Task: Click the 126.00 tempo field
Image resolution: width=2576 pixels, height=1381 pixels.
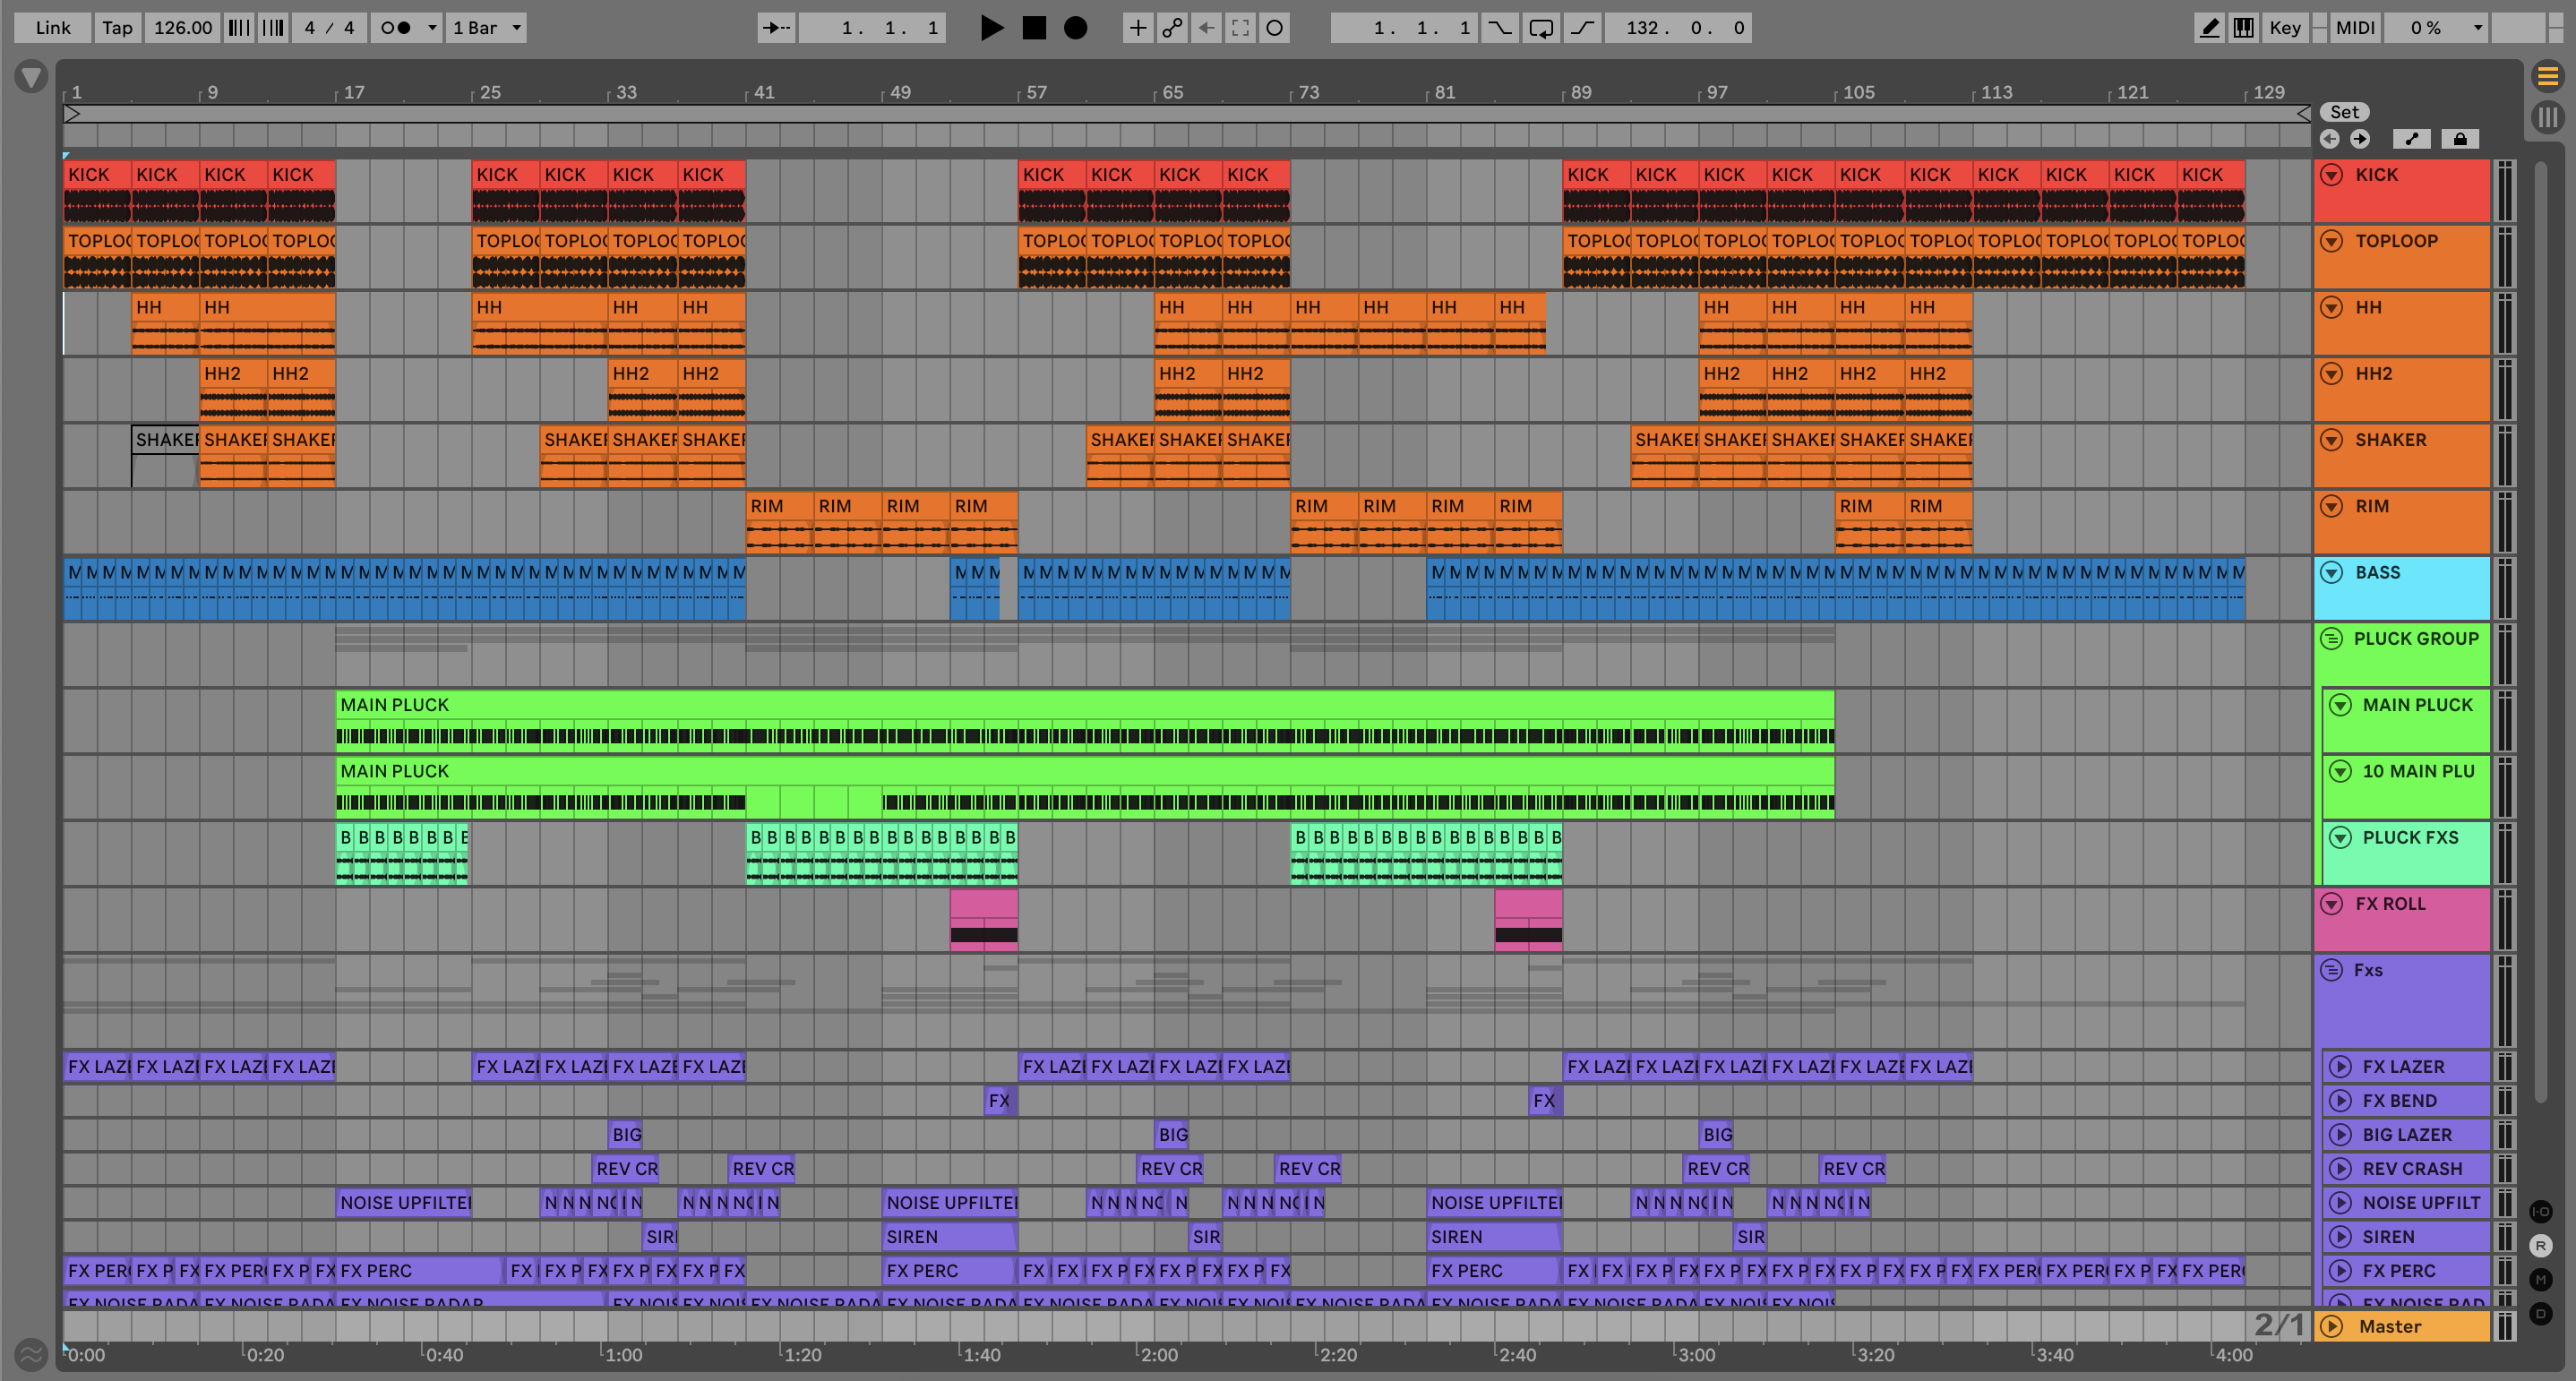Action: [x=182, y=28]
